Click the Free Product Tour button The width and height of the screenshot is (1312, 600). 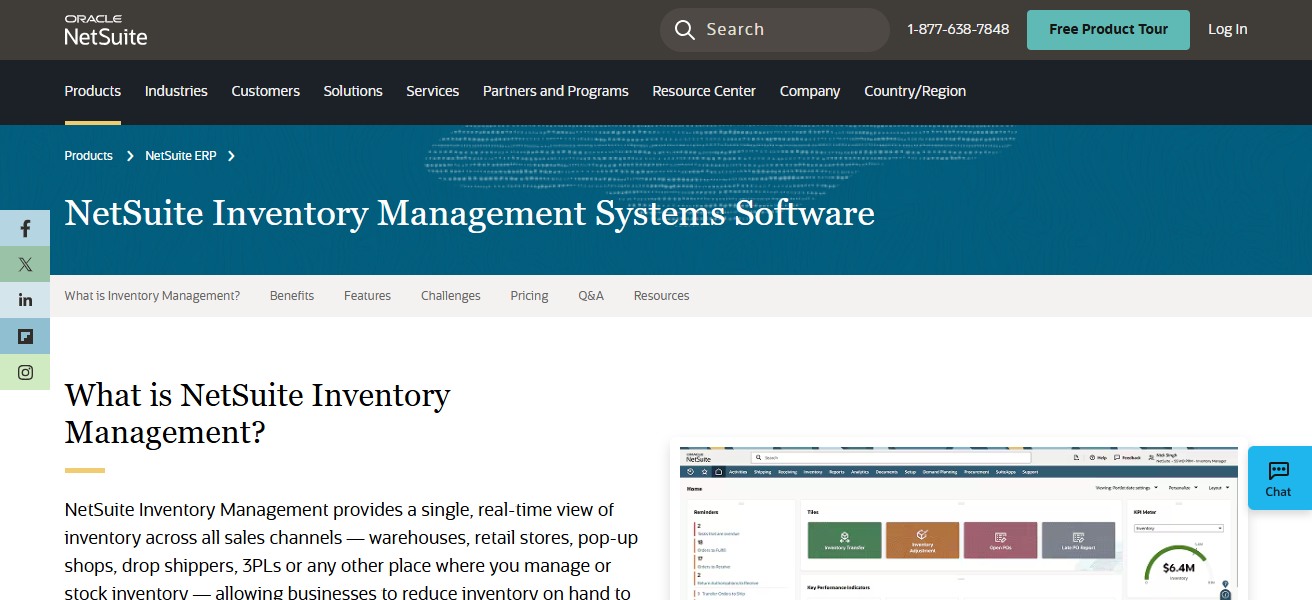[1108, 30]
